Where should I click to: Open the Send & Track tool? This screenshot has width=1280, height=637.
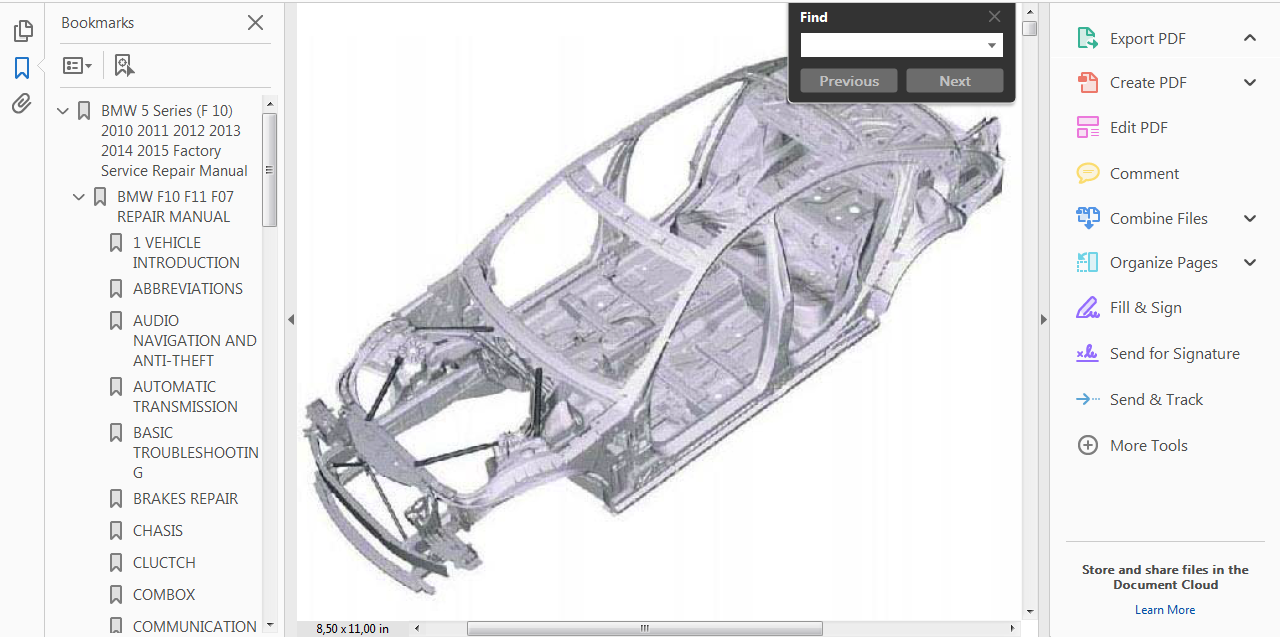1156,399
